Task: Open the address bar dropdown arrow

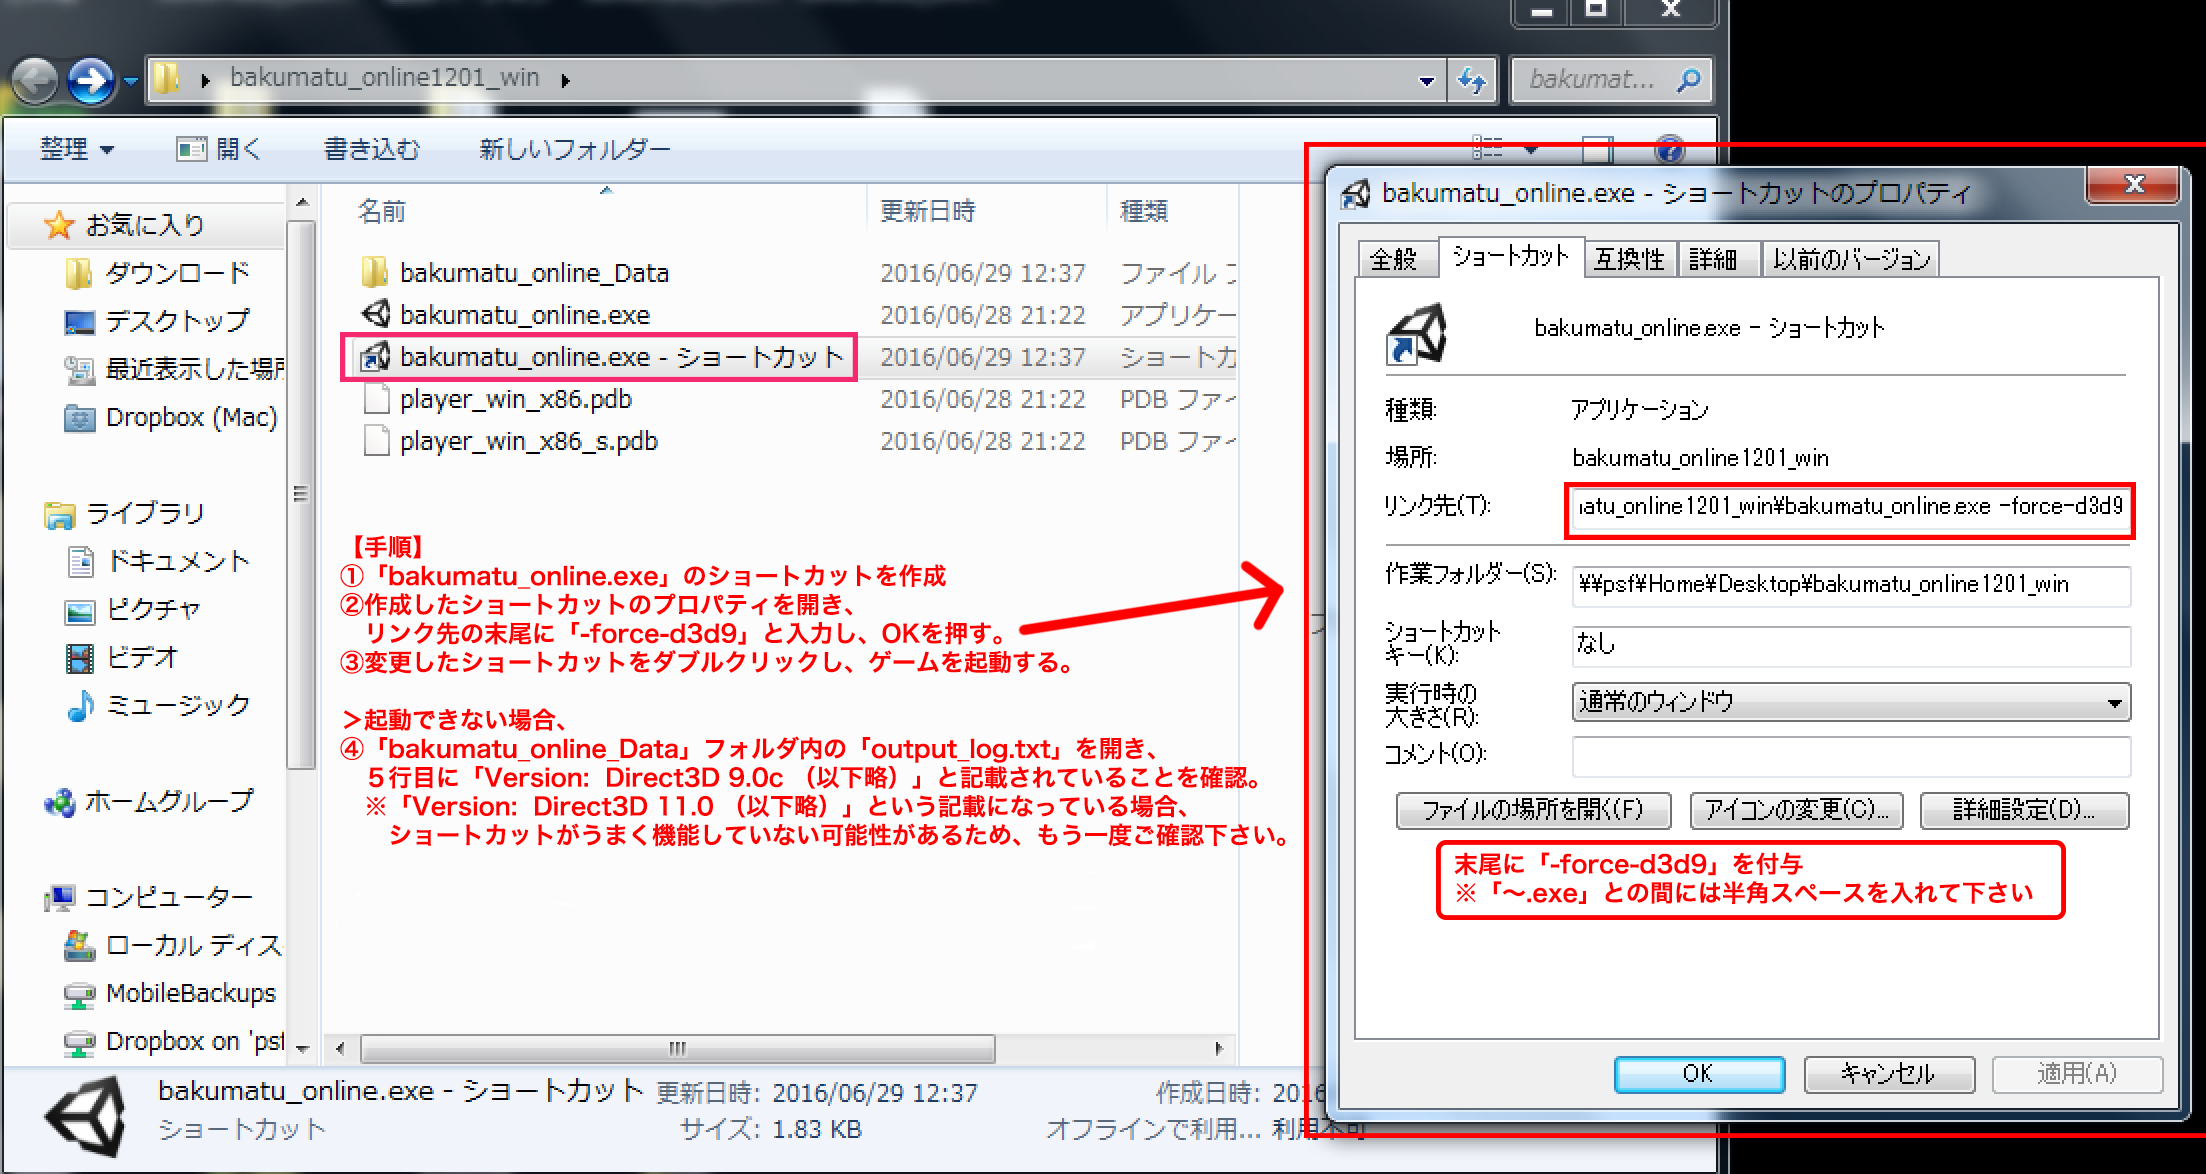Action: pyautogui.click(x=1426, y=81)
